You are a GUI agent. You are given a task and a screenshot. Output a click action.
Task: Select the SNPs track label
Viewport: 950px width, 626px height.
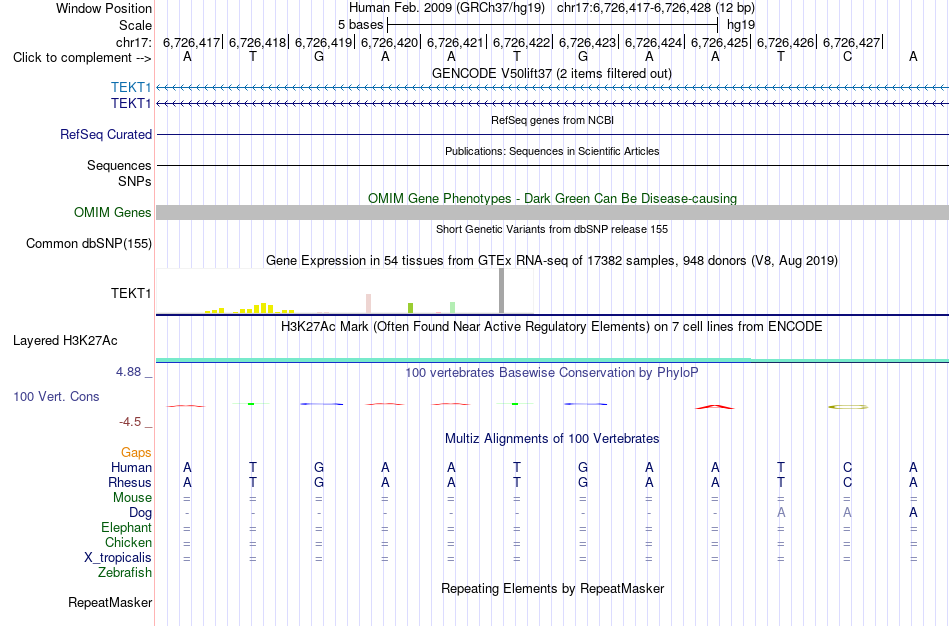coord(135,181)
